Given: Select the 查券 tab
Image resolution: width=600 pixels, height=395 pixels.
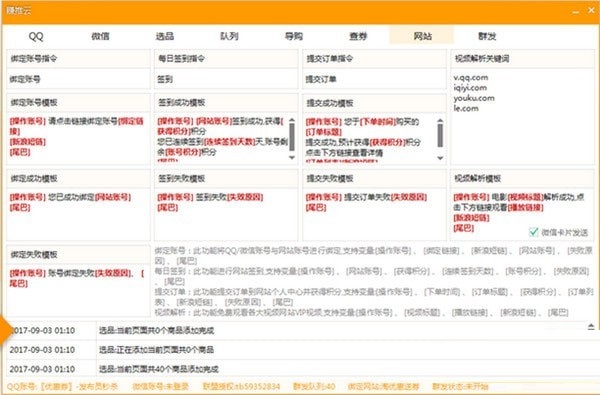Looking at the screenshot, I should click(x=358, y=36).
